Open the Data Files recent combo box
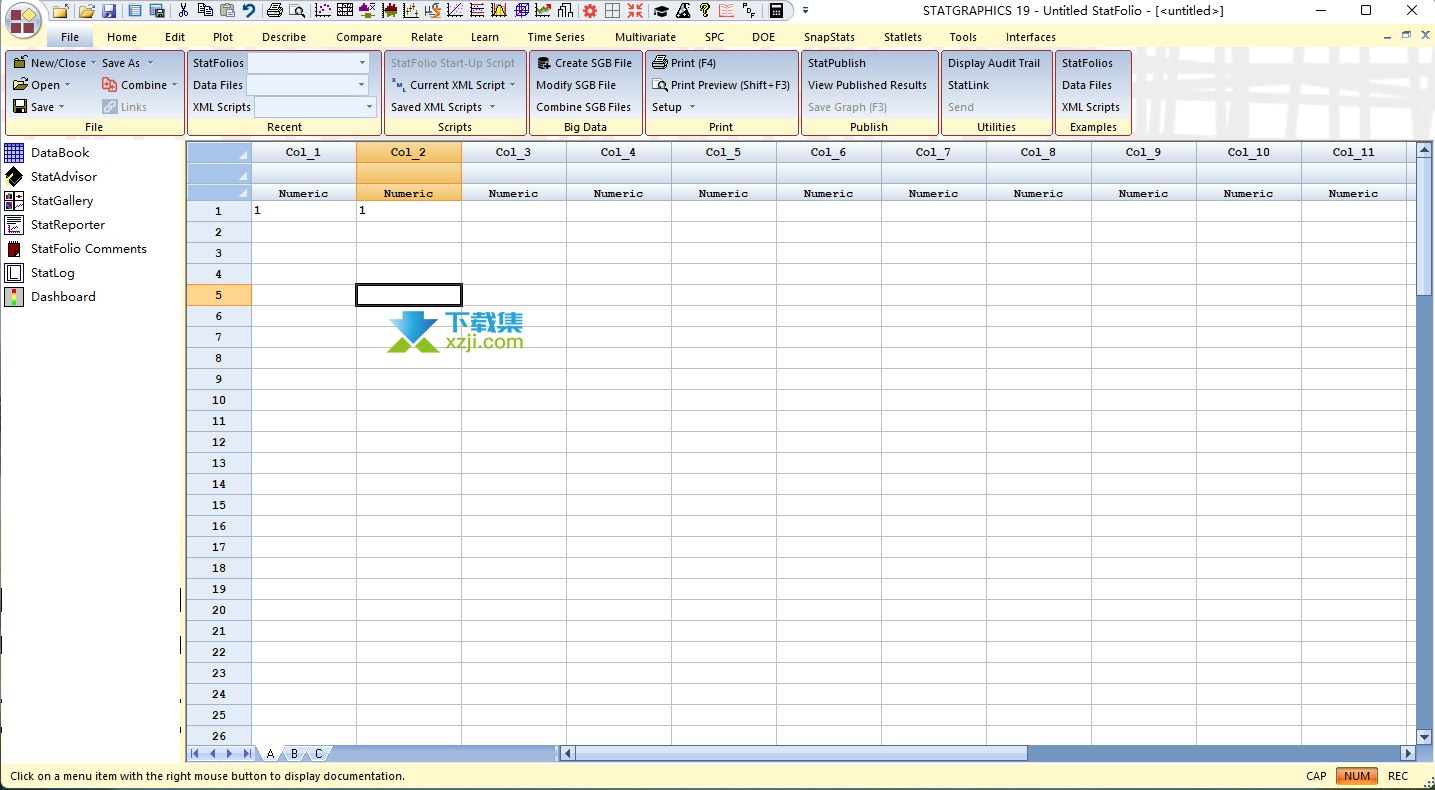Screen dimensions: 1435x790 308,85
